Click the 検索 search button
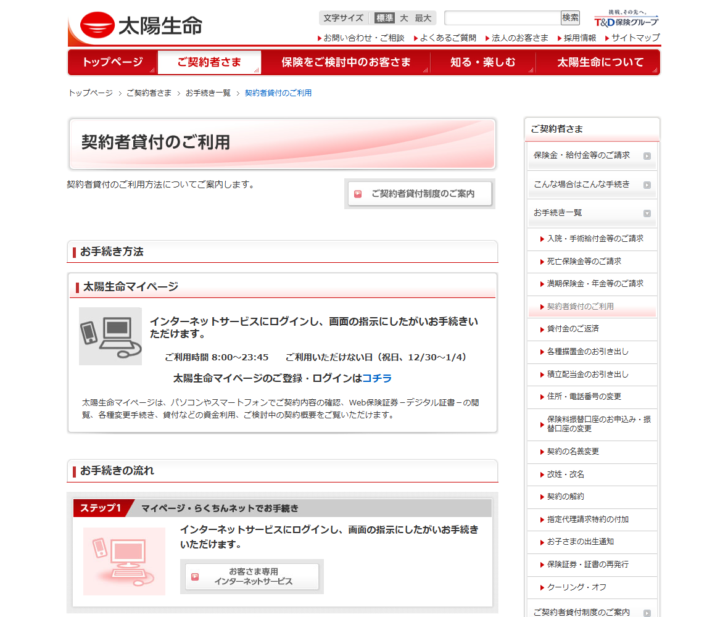 pos(570,18)
